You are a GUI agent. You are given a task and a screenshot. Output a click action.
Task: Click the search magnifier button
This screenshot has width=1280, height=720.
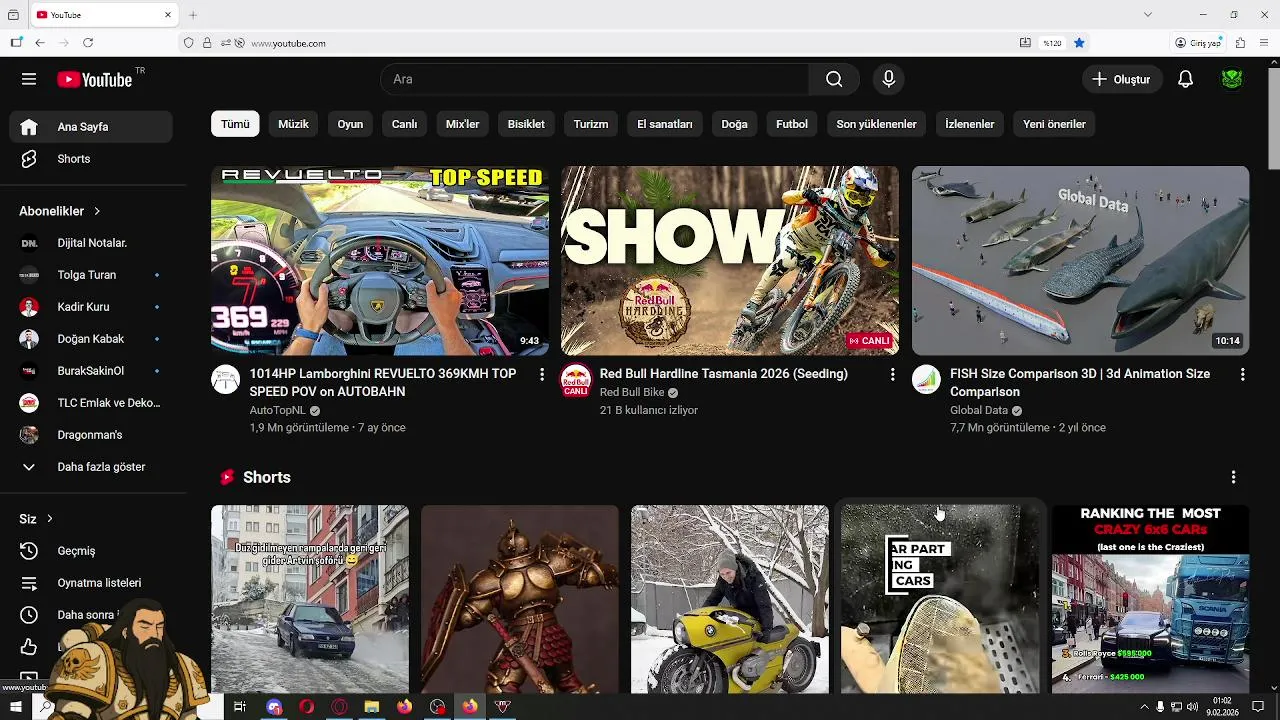834,79
